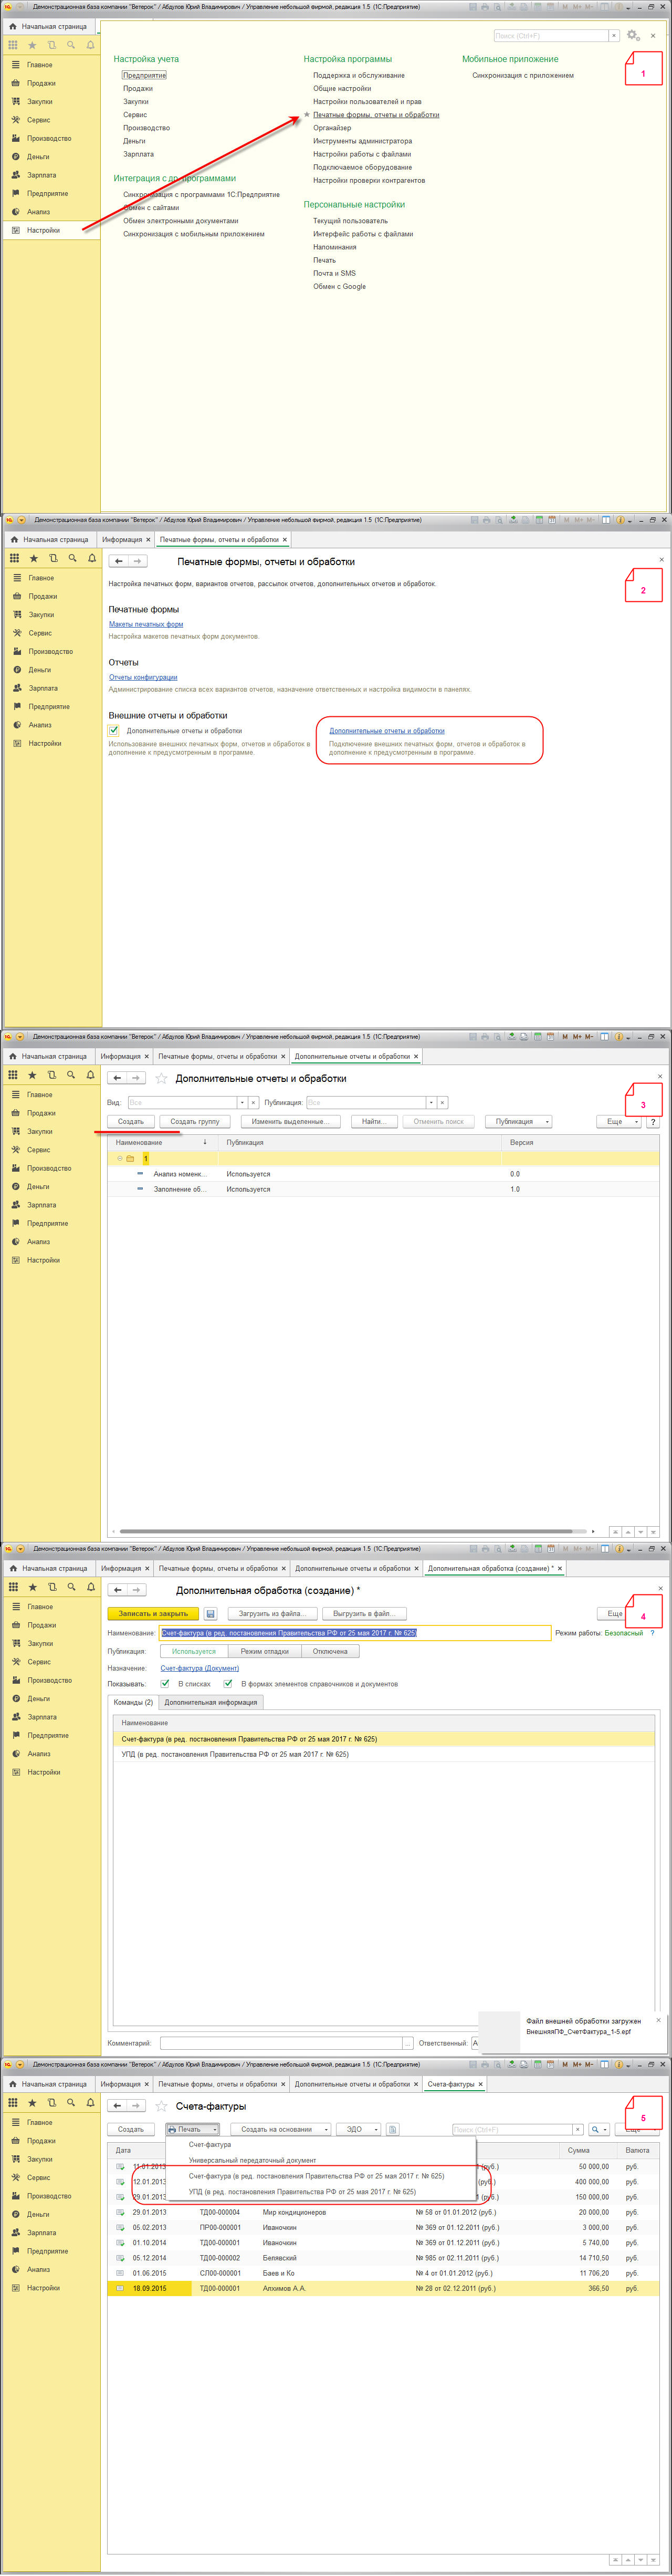Image resolution: width=672 pixels, height=2576 pixels.
Task: Open the Создать на основании dropdown
Action: pyautogui.click(x=280, y=2129)
